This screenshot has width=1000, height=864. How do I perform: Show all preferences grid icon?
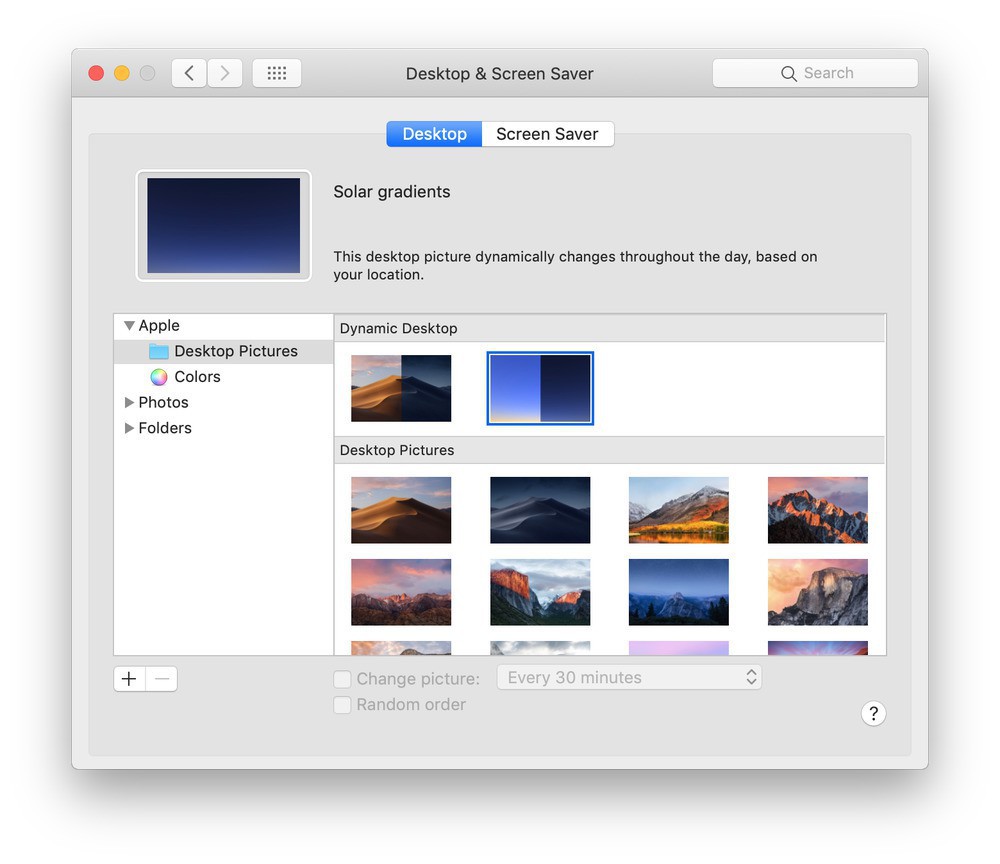pos(277,73)
